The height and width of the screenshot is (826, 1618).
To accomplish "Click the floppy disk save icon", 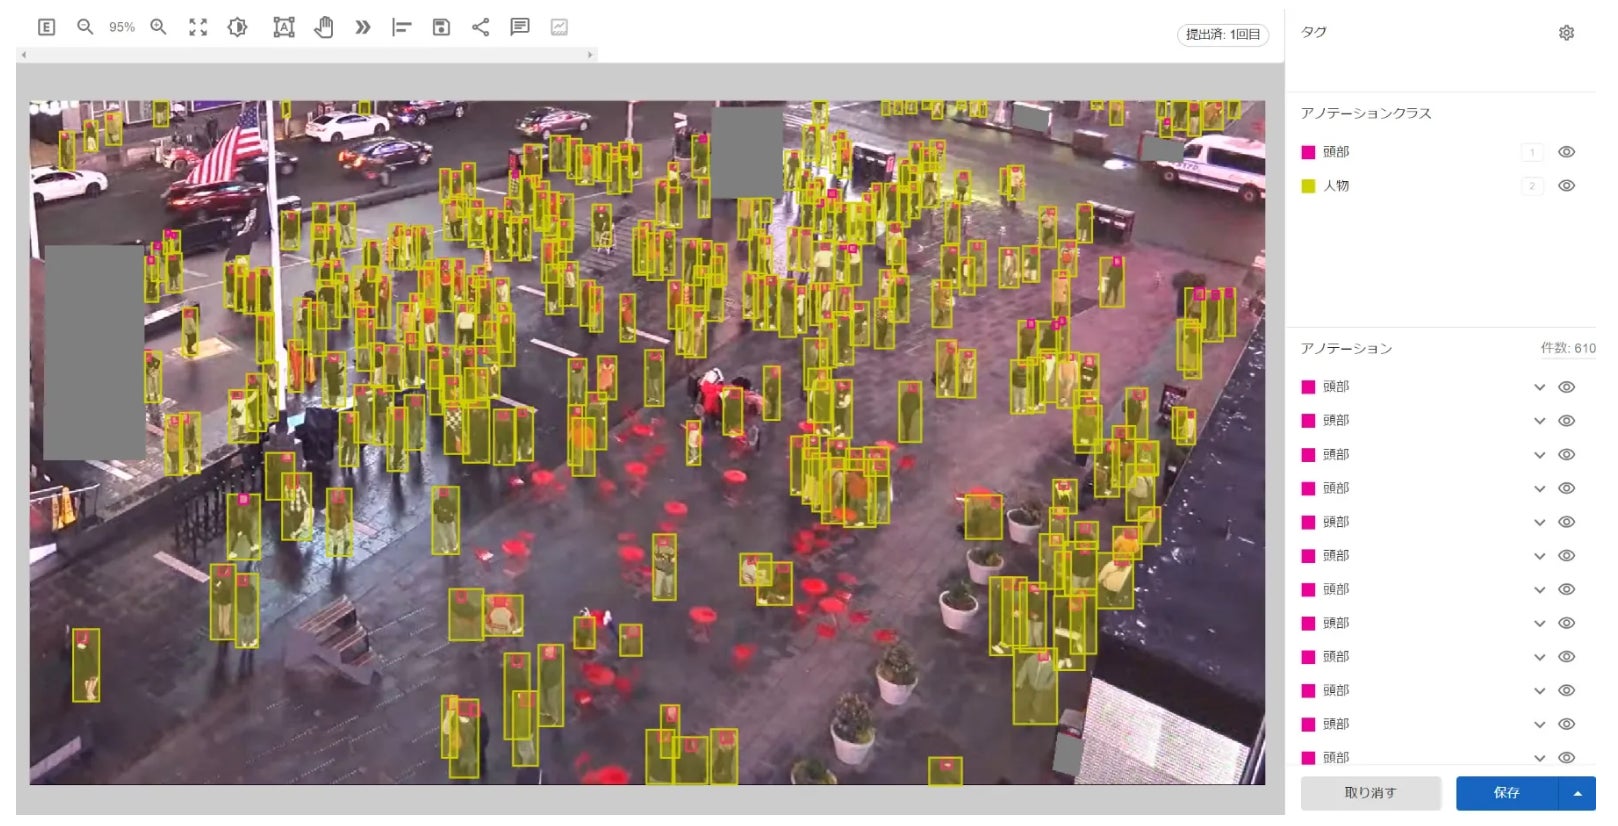I will pos(441,27).
